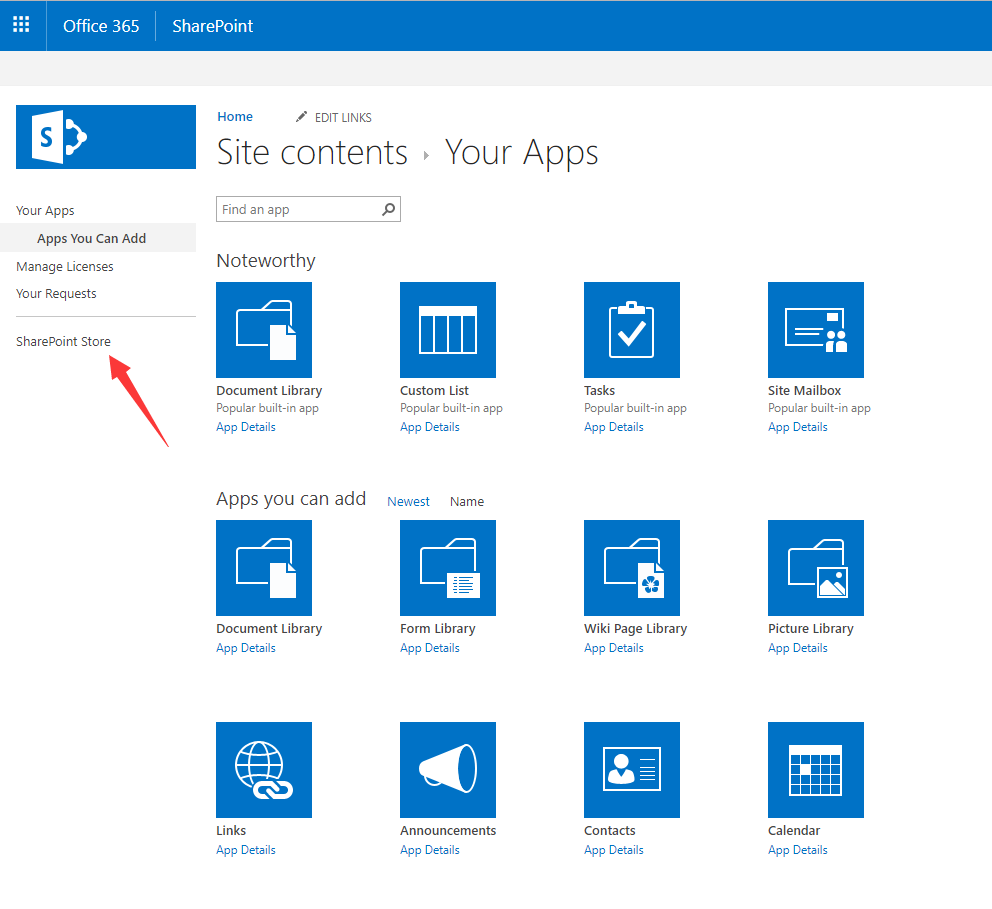The width and height of the screenshot is (992, 909).
Task: Click the Office 365 header link
Action: click(101, 26)
